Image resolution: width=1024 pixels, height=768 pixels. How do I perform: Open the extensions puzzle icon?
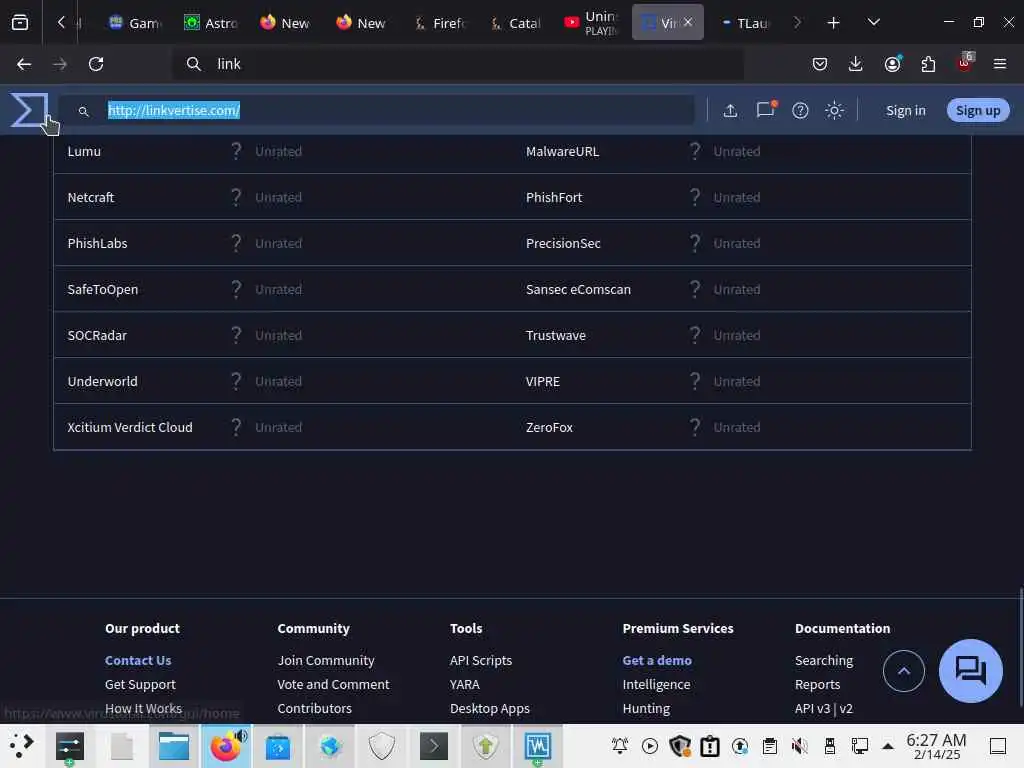928,64
